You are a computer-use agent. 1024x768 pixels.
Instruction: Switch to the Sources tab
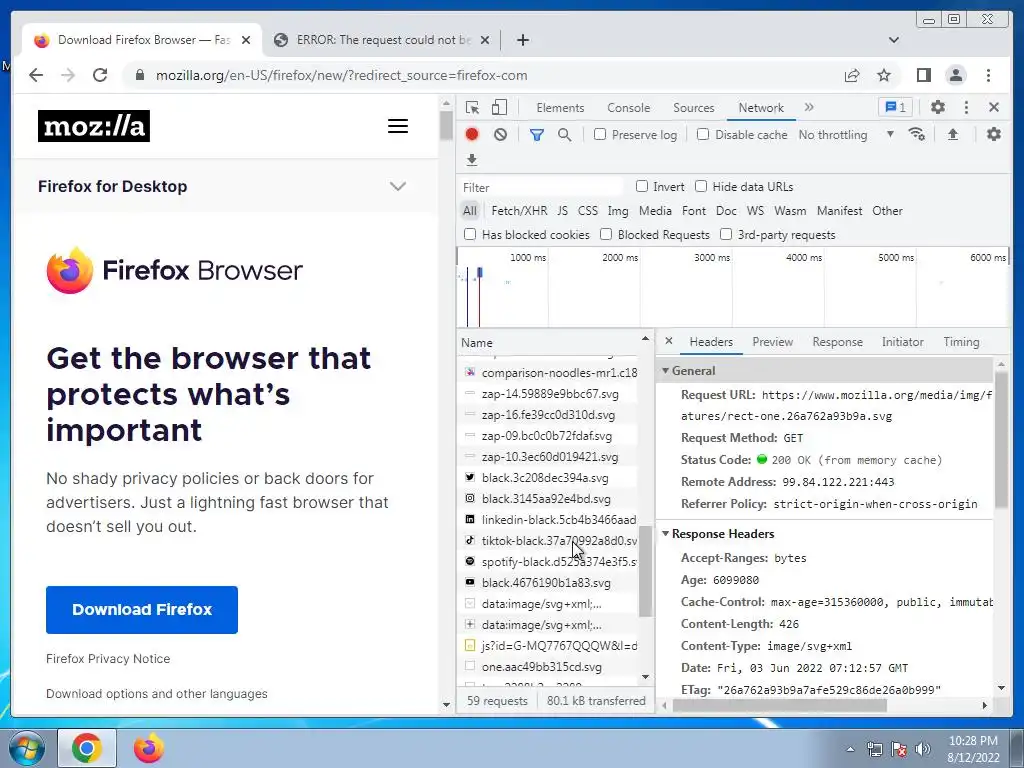694,108
